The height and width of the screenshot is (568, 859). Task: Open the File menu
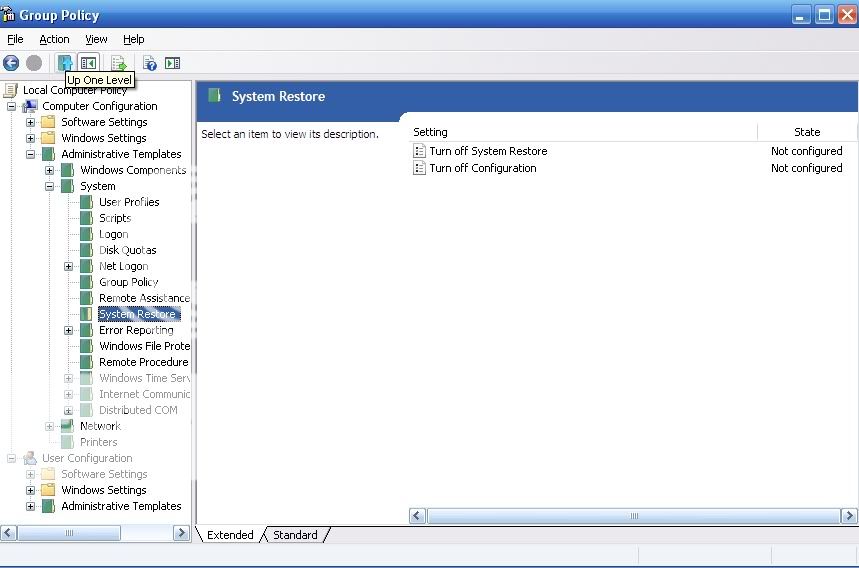[15, 39]
